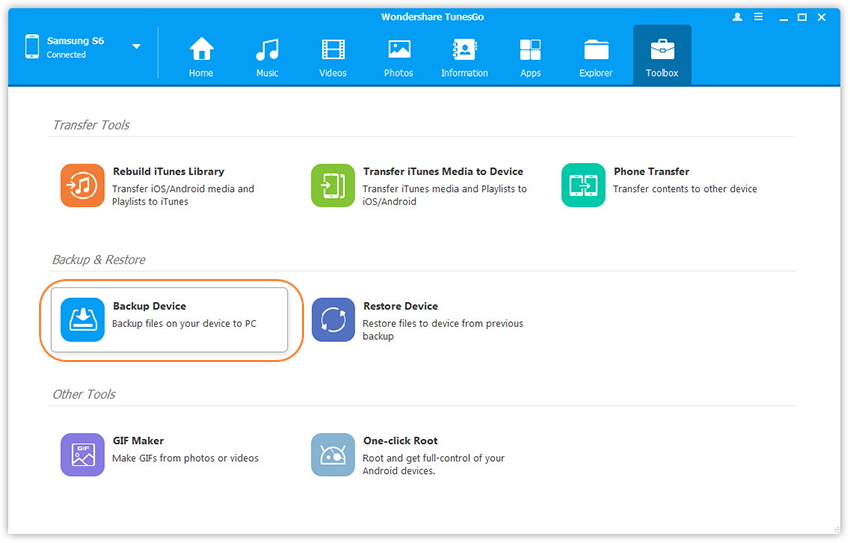Screen dimensions: 850x543
Task: Expand the Samsung S6 device dropdown arrow
Action: point(137,47)
